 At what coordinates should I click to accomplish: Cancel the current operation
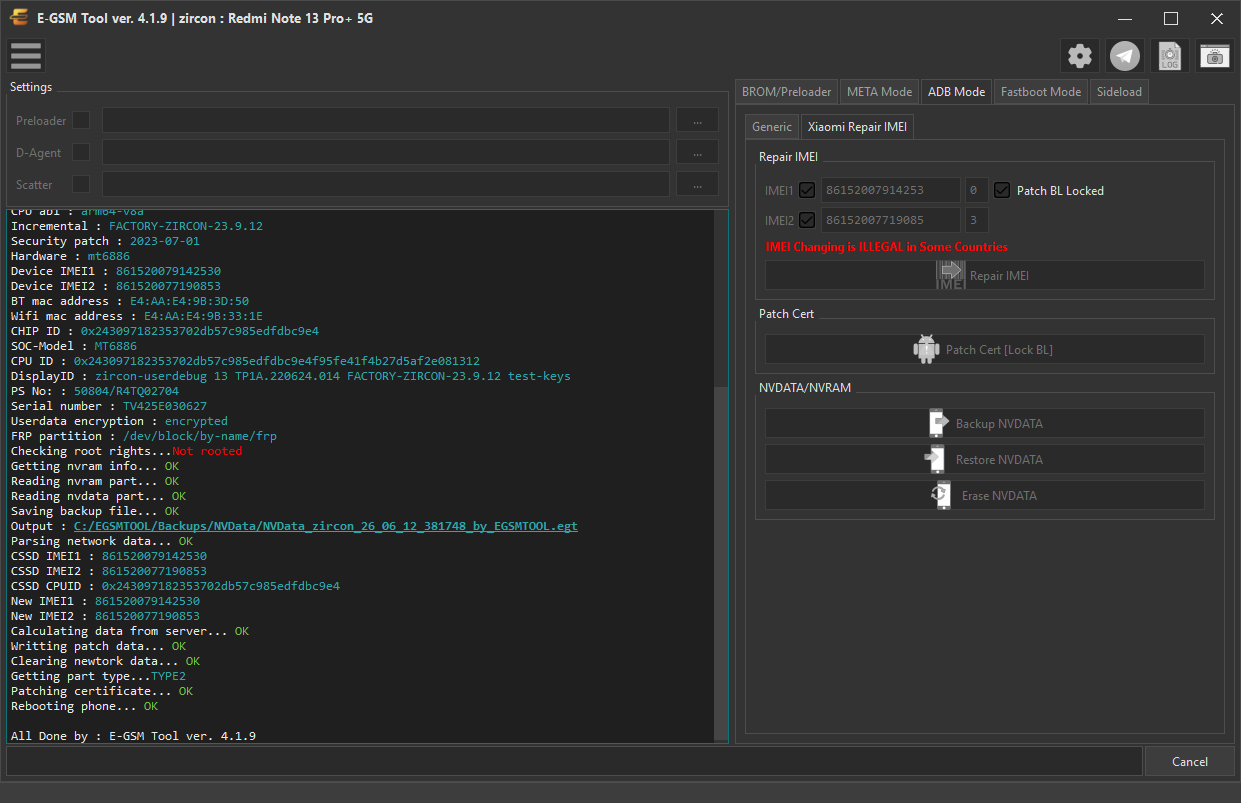[1189, 761]
